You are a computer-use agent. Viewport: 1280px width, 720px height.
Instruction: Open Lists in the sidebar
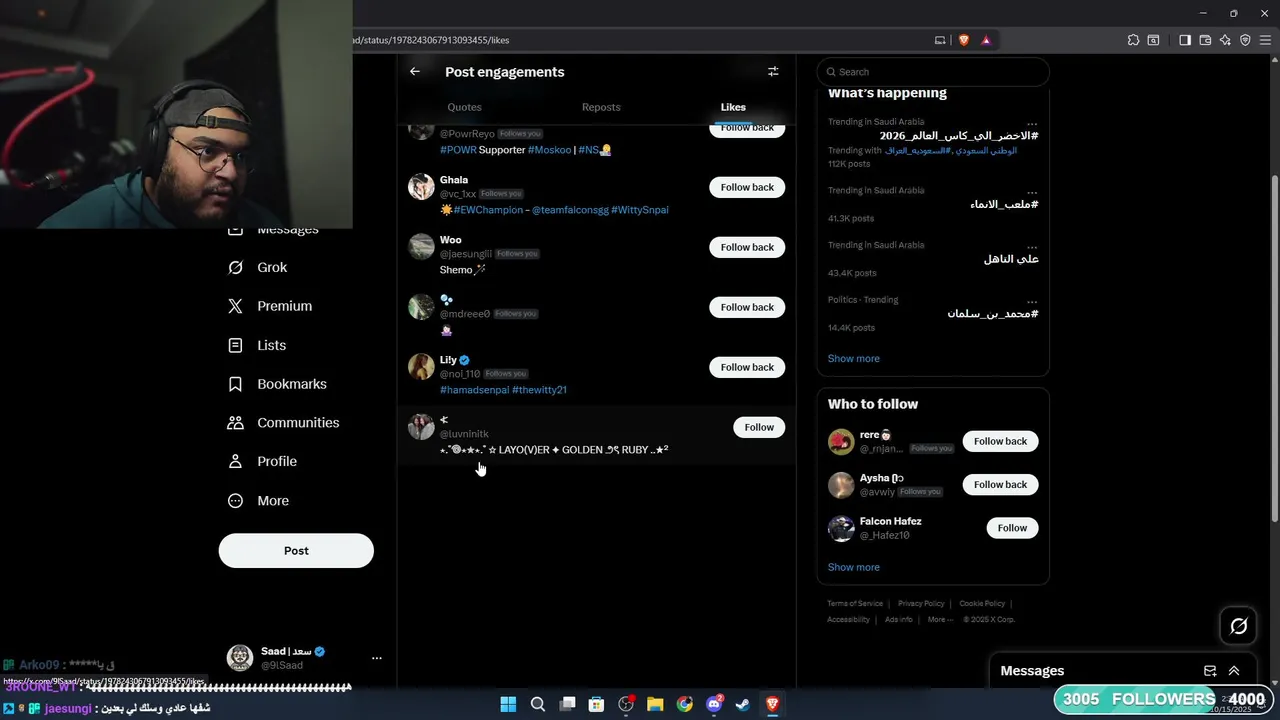pyautogui.click(x=257, y=345)
